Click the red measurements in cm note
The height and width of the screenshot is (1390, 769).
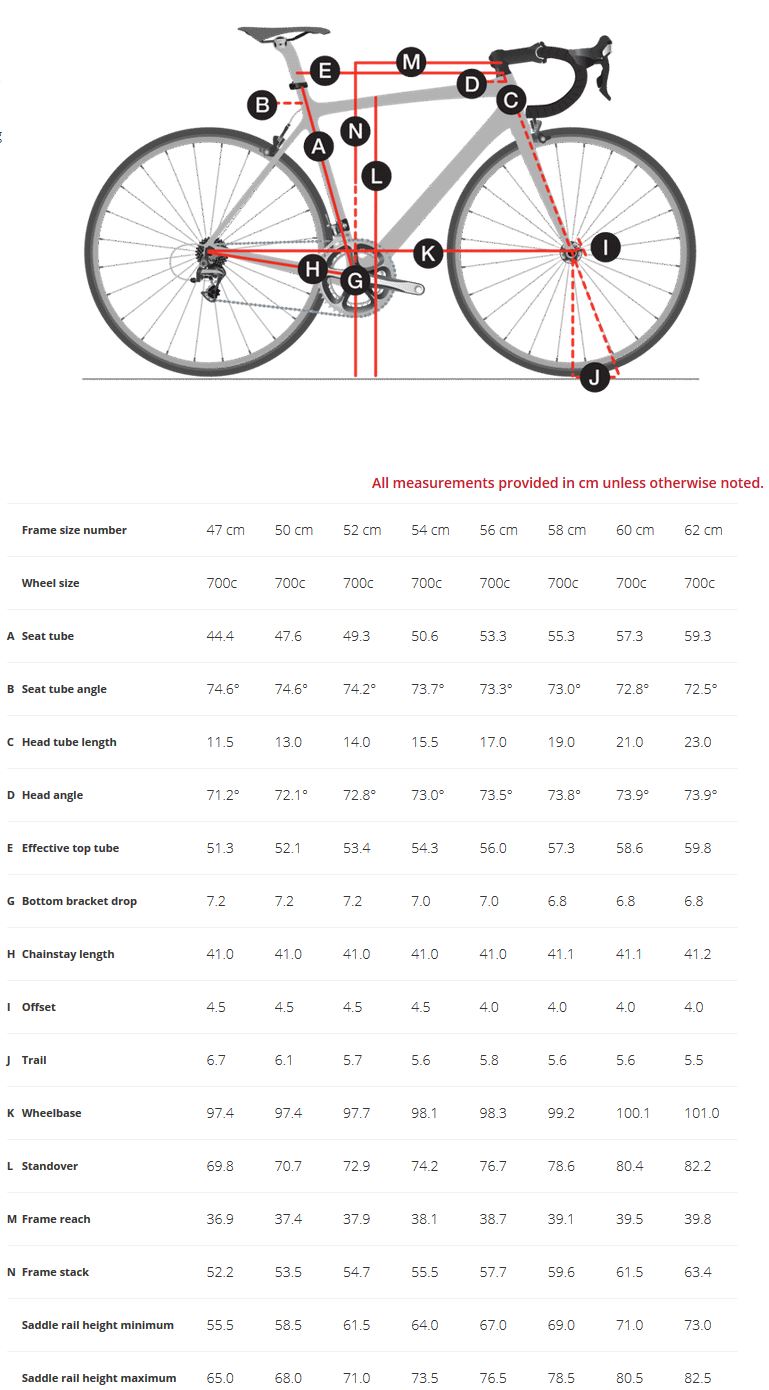(567, 483)
